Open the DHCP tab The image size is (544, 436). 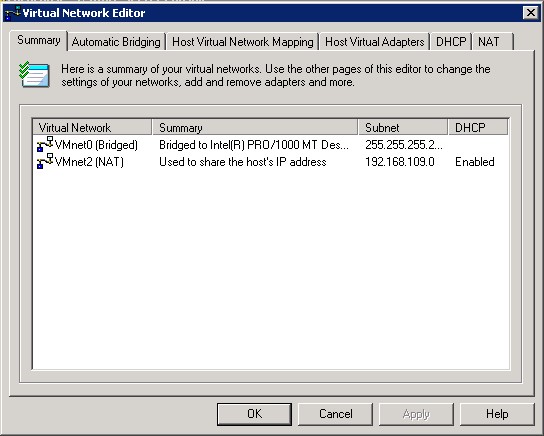(451, 42)
